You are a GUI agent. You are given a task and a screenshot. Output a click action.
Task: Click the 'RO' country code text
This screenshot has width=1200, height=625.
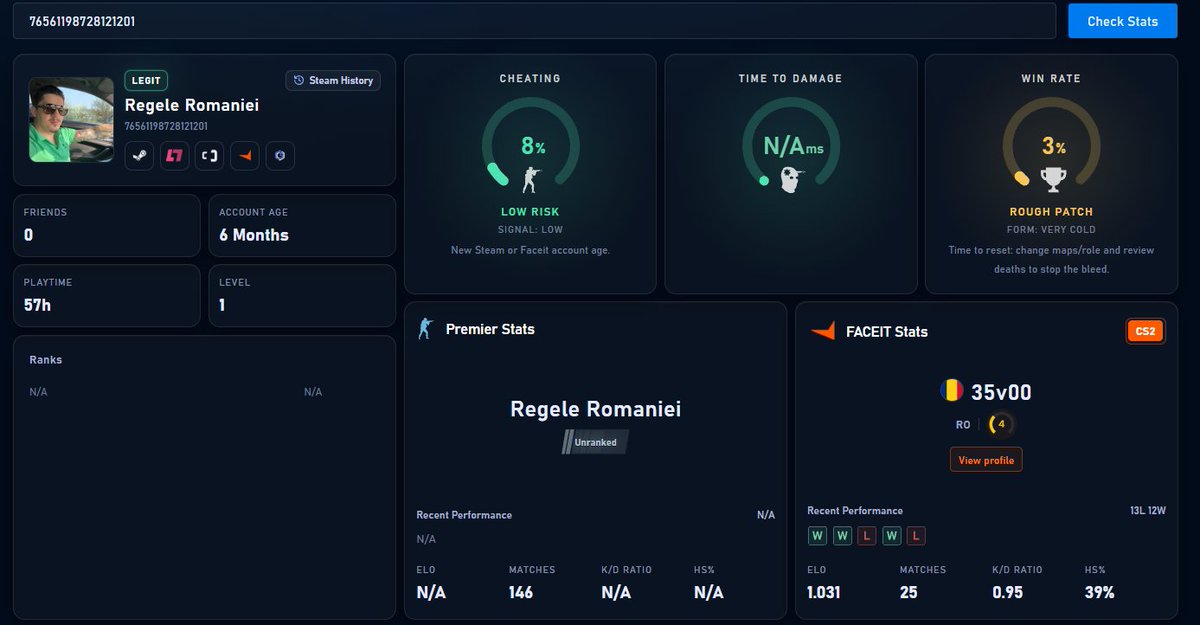(x=963, y=425)
